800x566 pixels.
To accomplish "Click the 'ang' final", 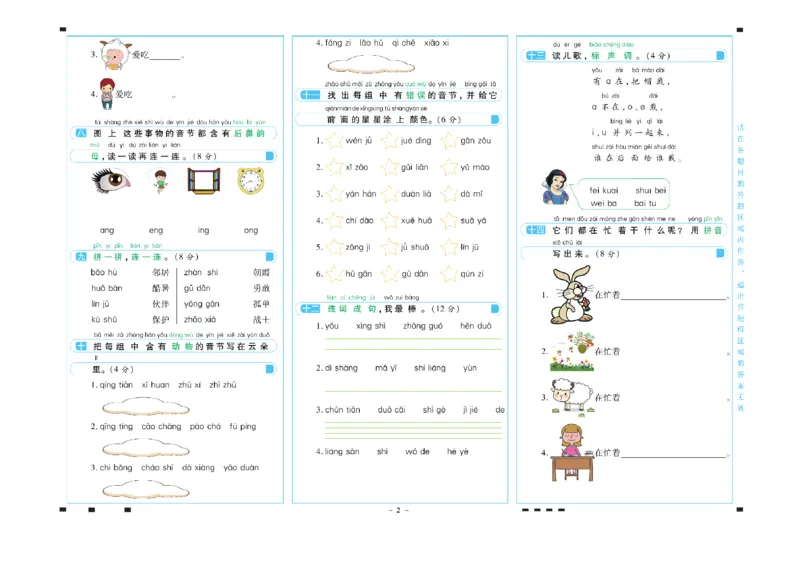I will (x=107, y=231).
